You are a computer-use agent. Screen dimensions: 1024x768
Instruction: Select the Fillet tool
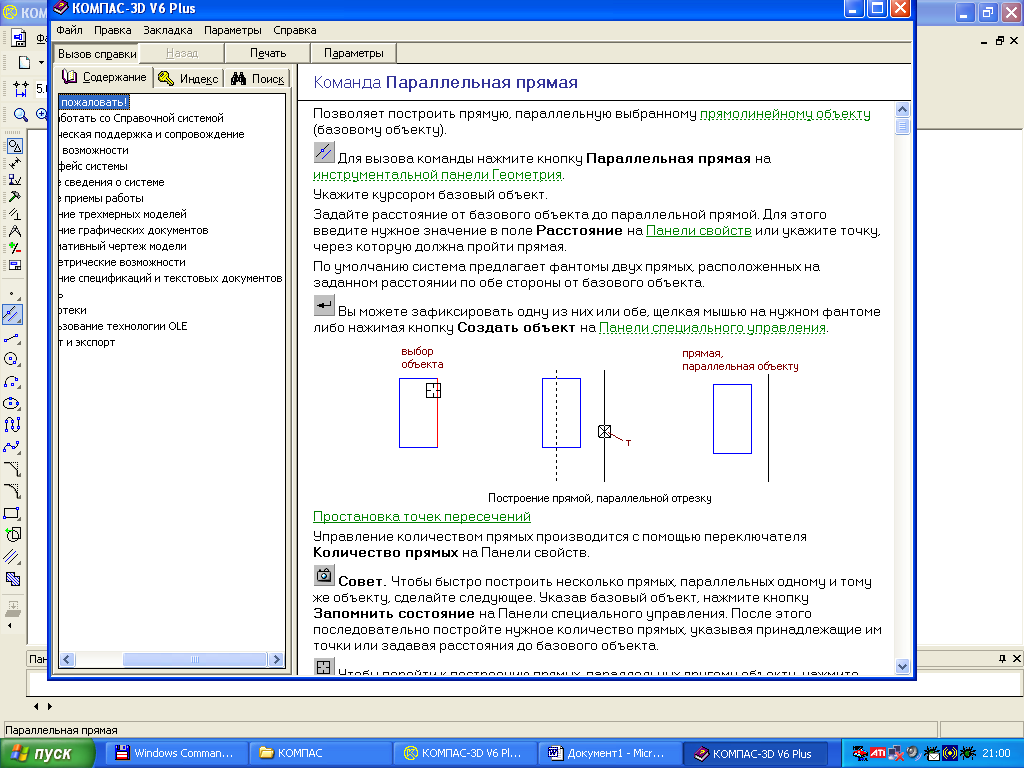click(x=12, y=491)
